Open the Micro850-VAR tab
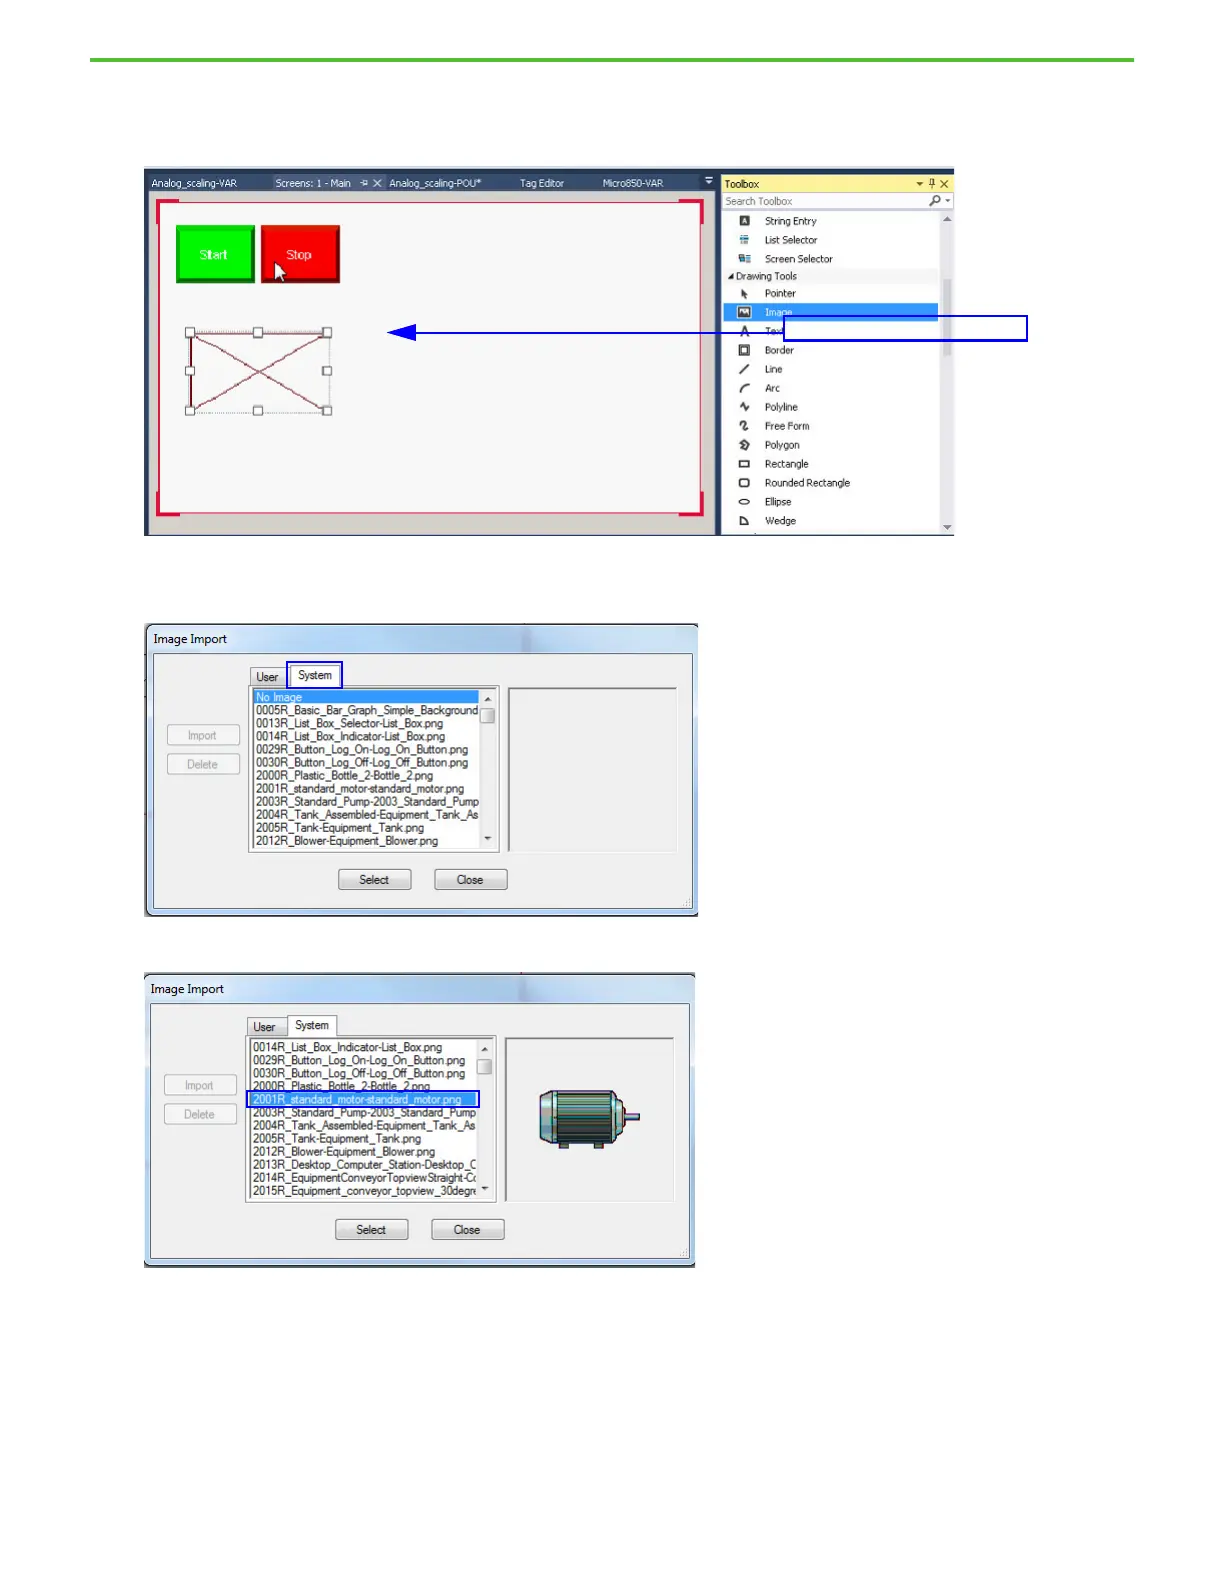Viewport: 1224px width, 1584px height. 633,183
